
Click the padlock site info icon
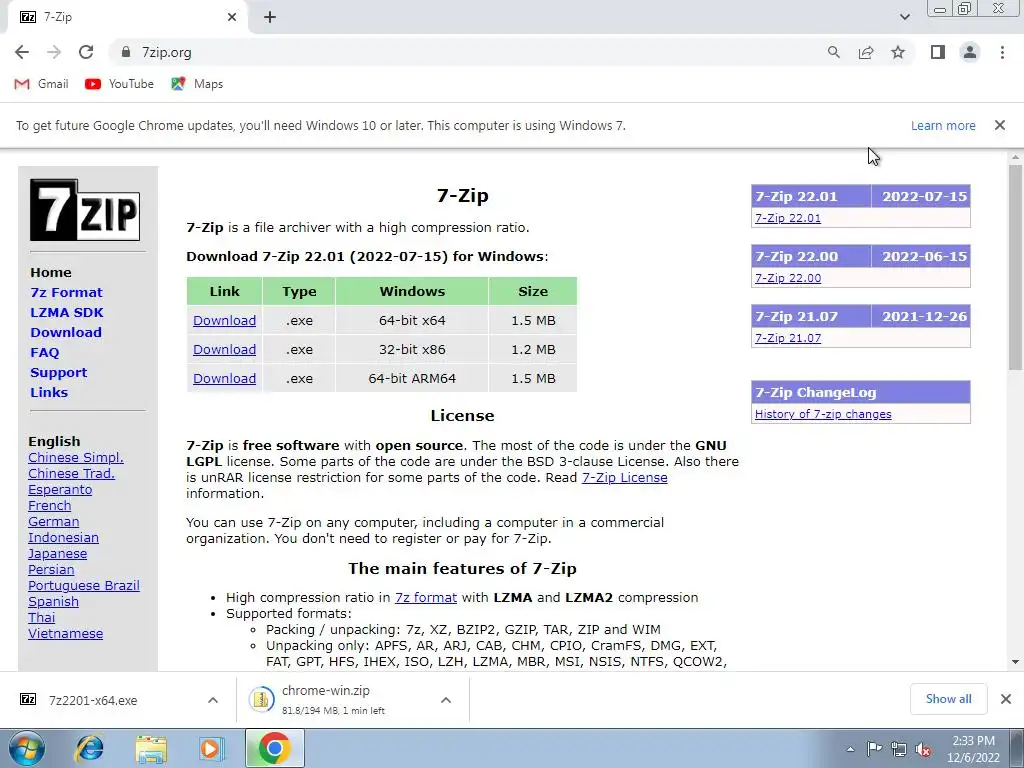point(126,52)
